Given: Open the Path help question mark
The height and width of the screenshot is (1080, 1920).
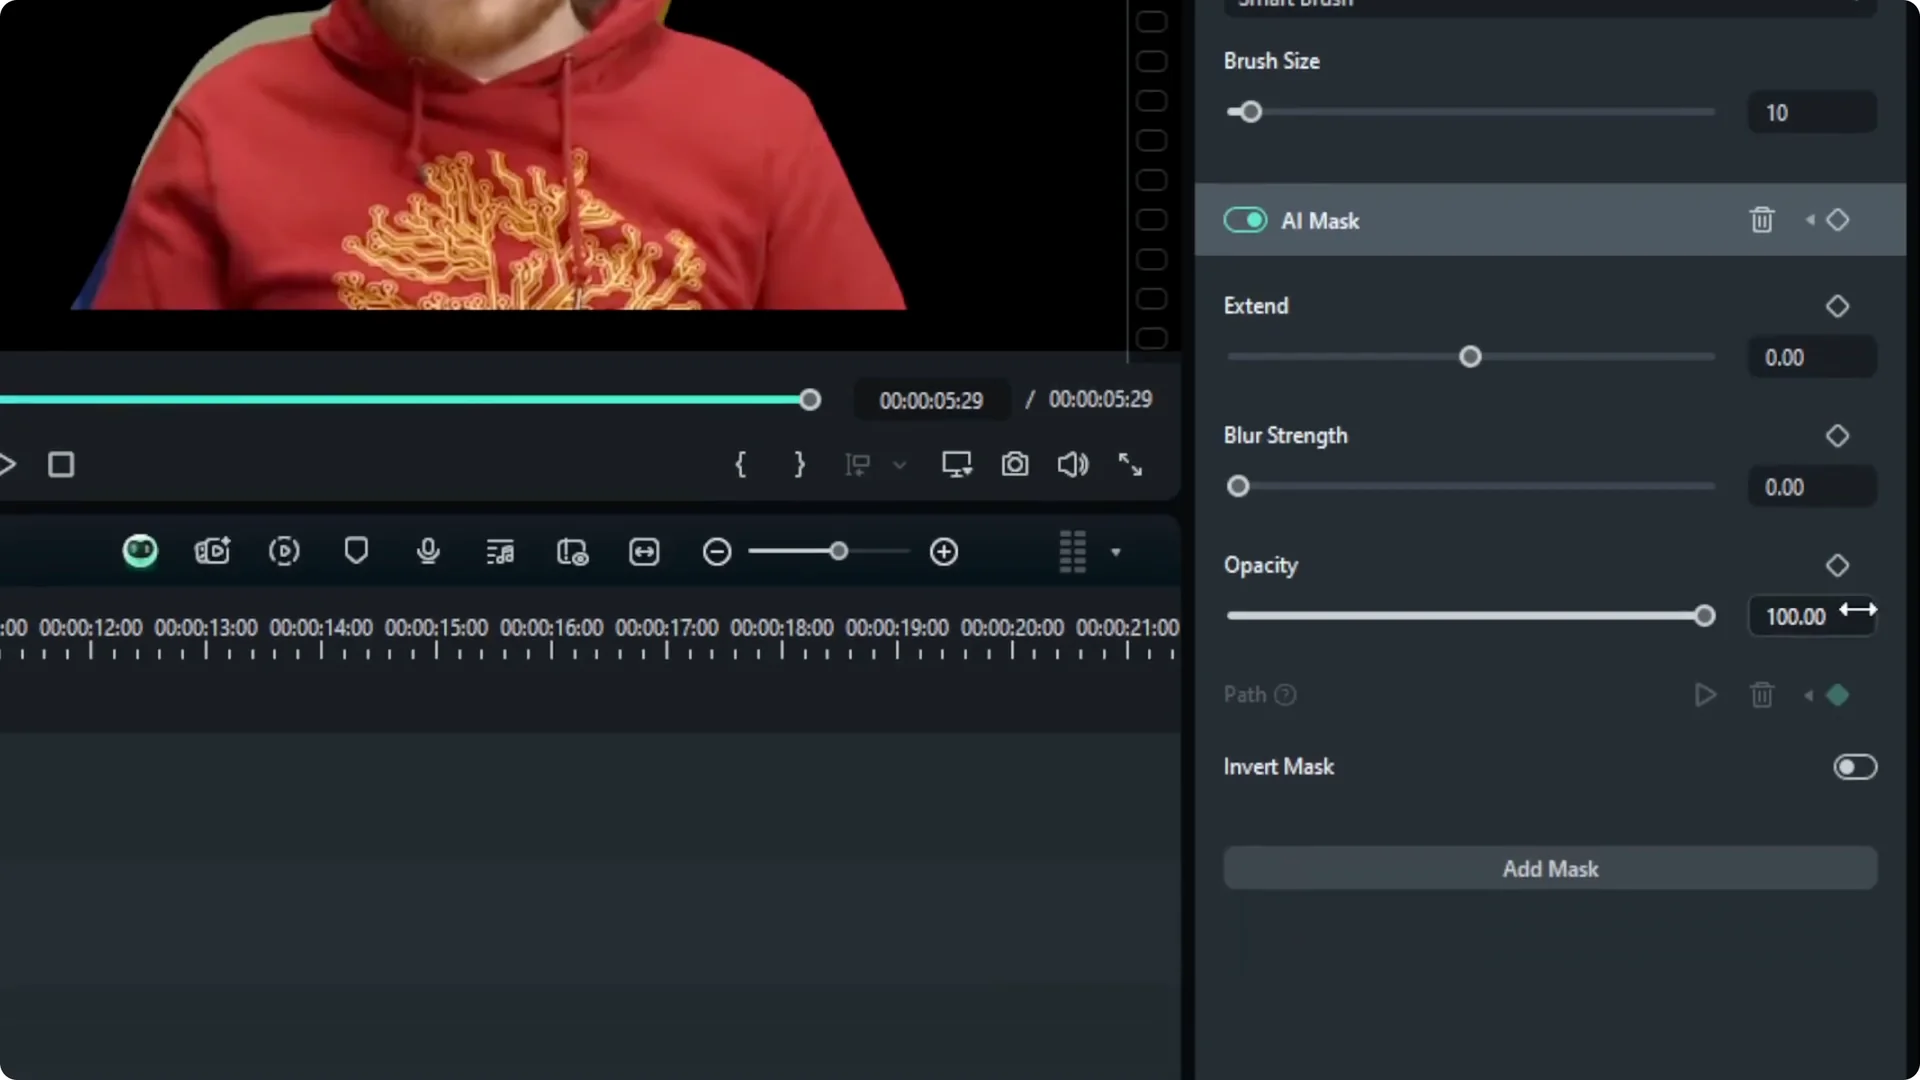Looking at the screenshot, I should pos(1285,695).
